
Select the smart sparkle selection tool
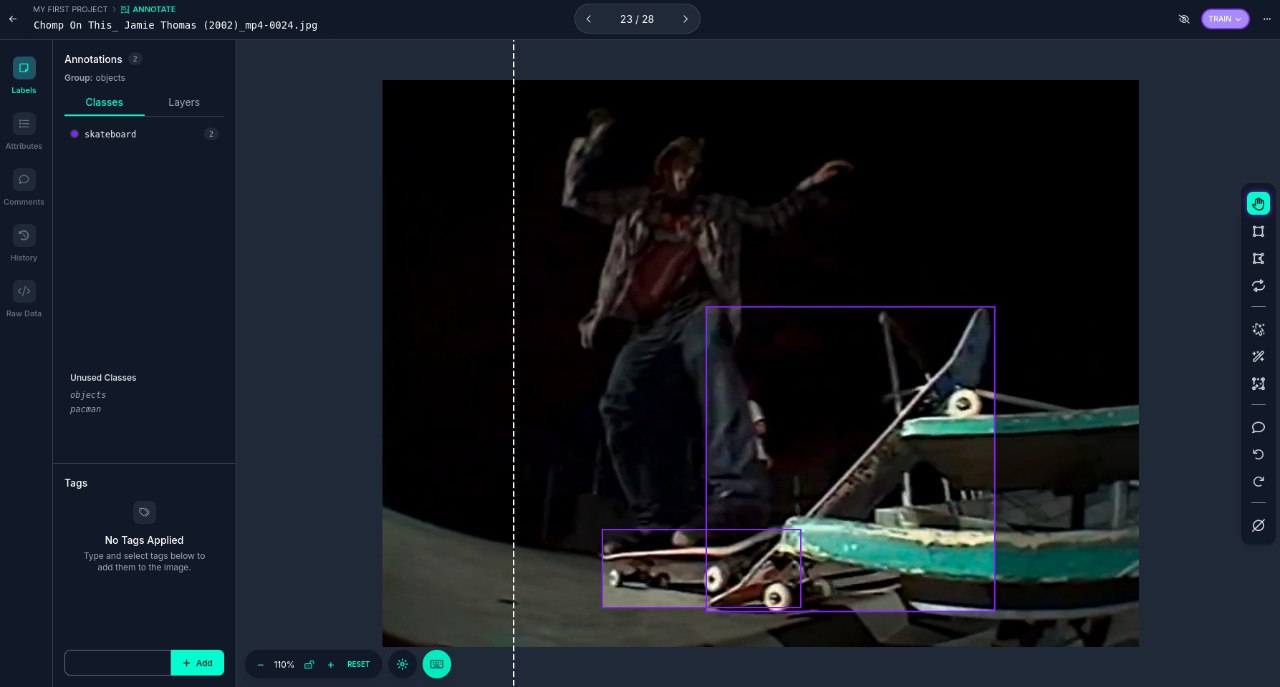pos(1258,329)
